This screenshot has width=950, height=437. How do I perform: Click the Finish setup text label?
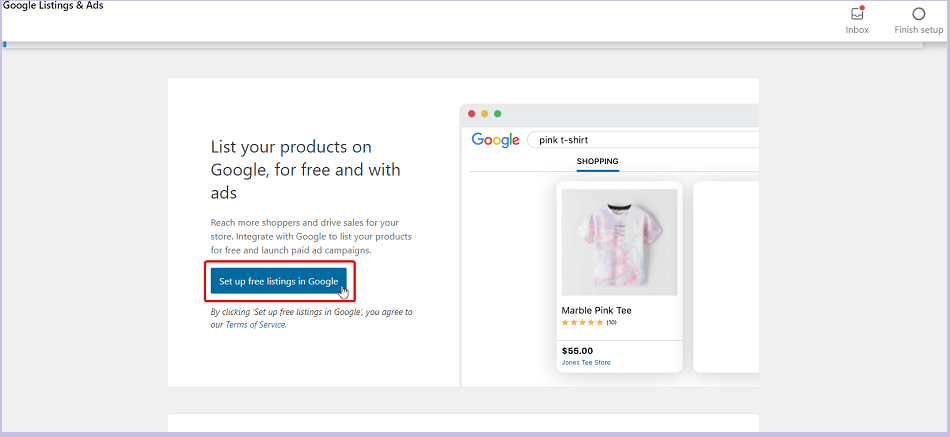918,30
